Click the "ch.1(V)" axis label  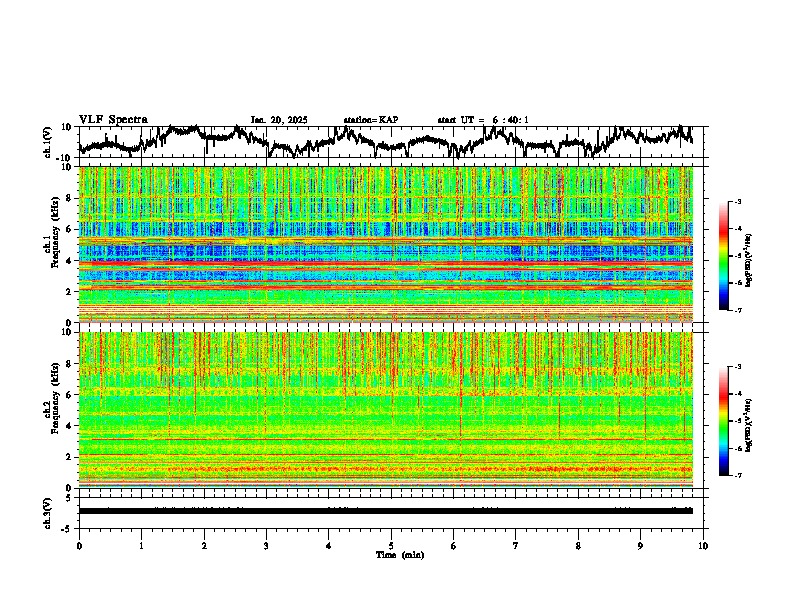[x=49, y=142]
